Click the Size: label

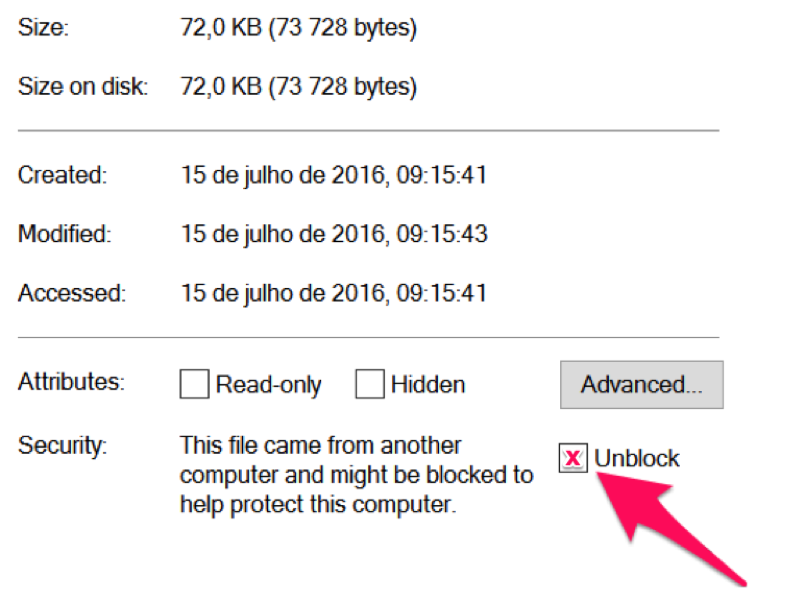44,30
